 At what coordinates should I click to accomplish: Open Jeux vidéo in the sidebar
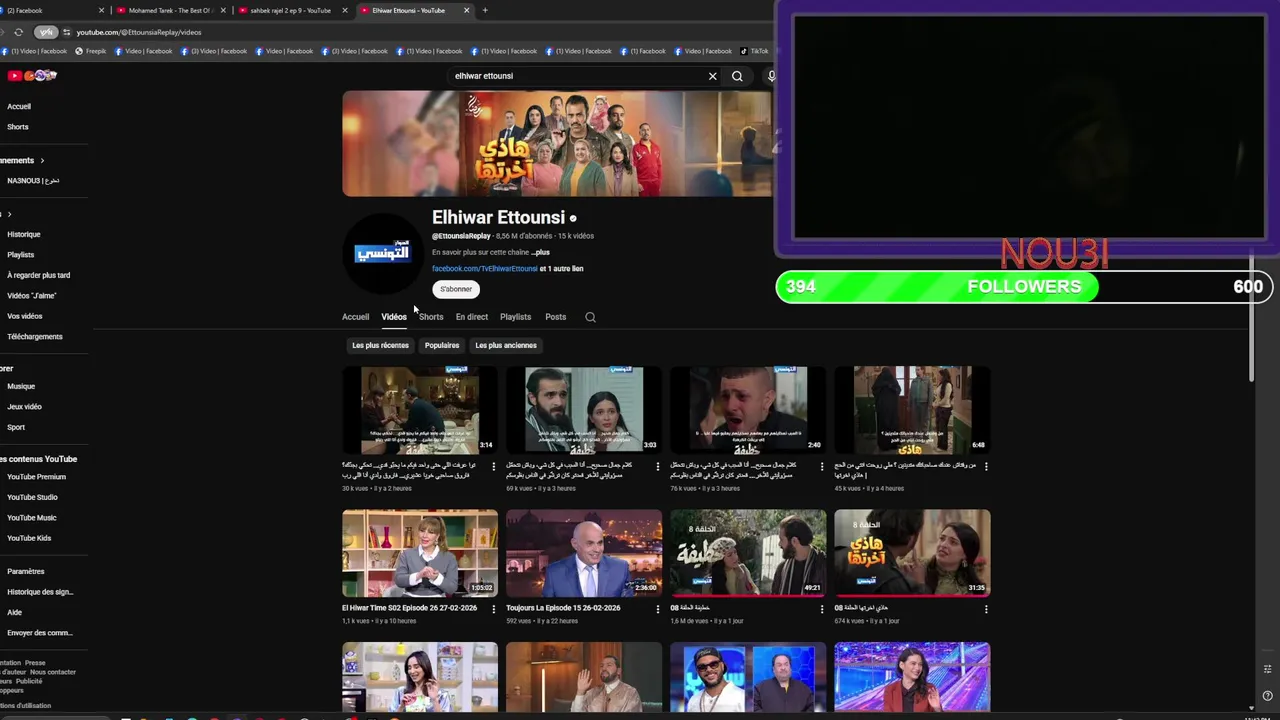24,407
